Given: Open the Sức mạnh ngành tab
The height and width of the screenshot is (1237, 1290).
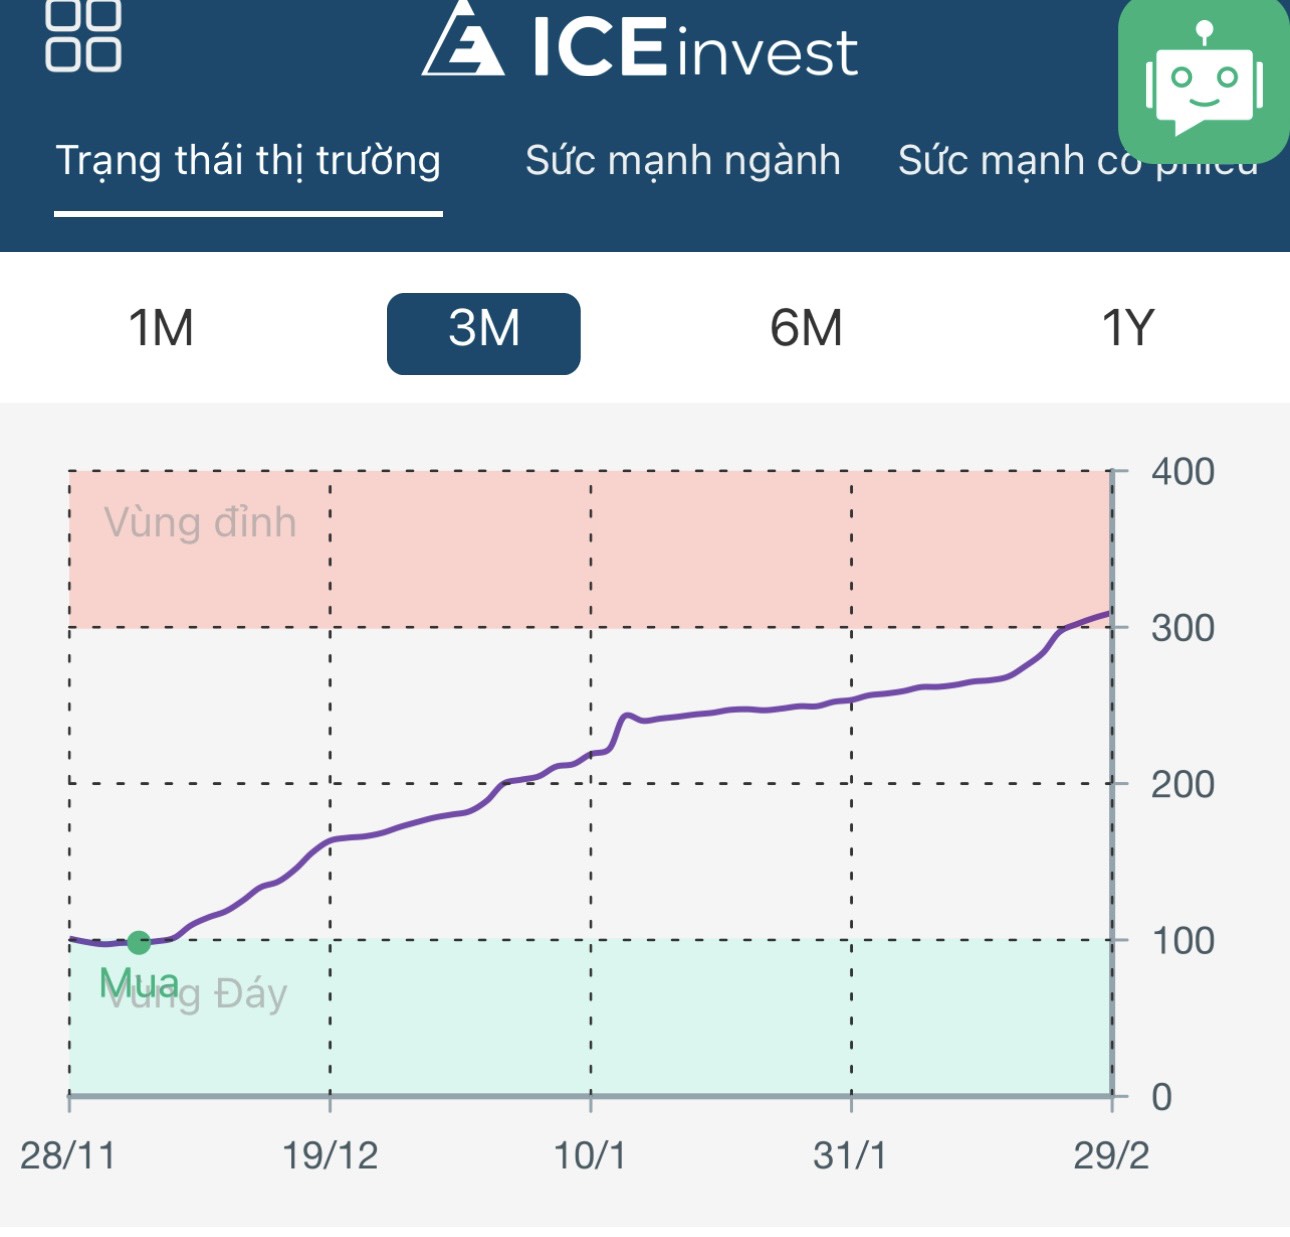Looking at the screenshot, I should pyautogui.click(x=683, y=162).
